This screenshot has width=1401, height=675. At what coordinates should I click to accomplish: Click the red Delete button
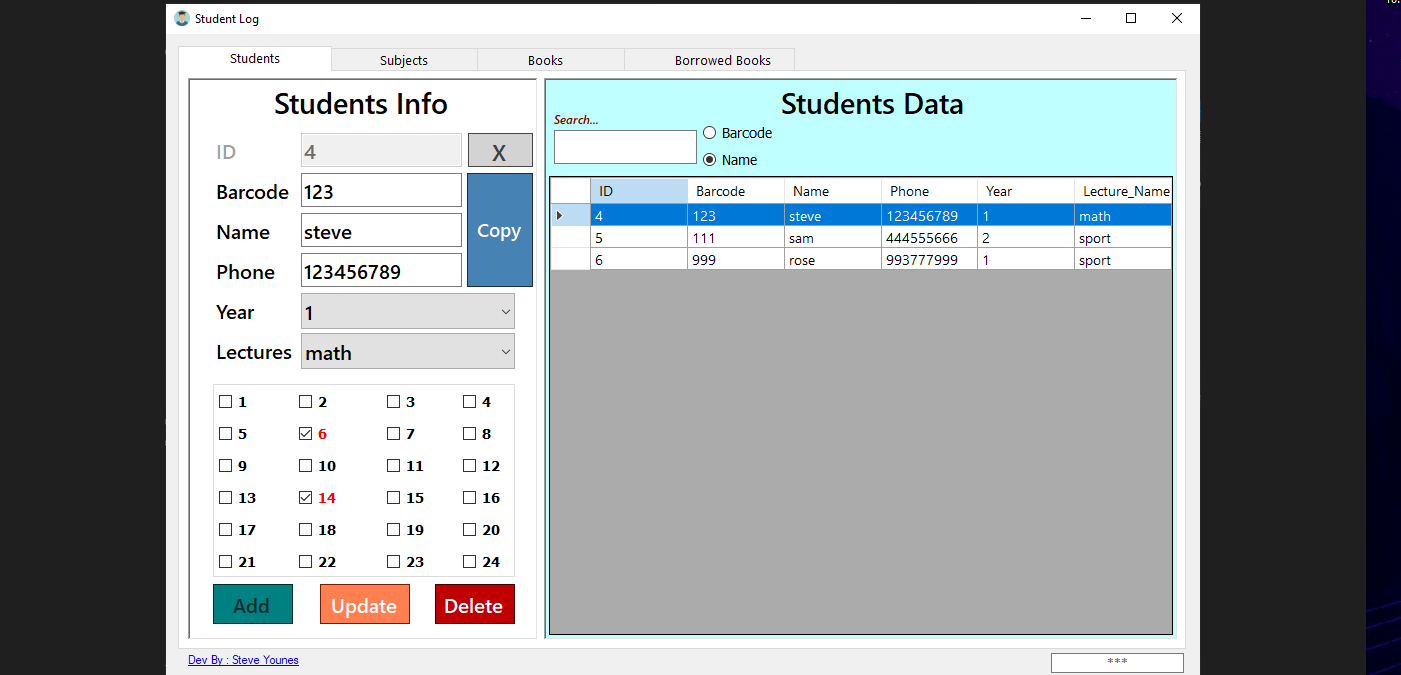pyautogui.click(x=474, y=605)
